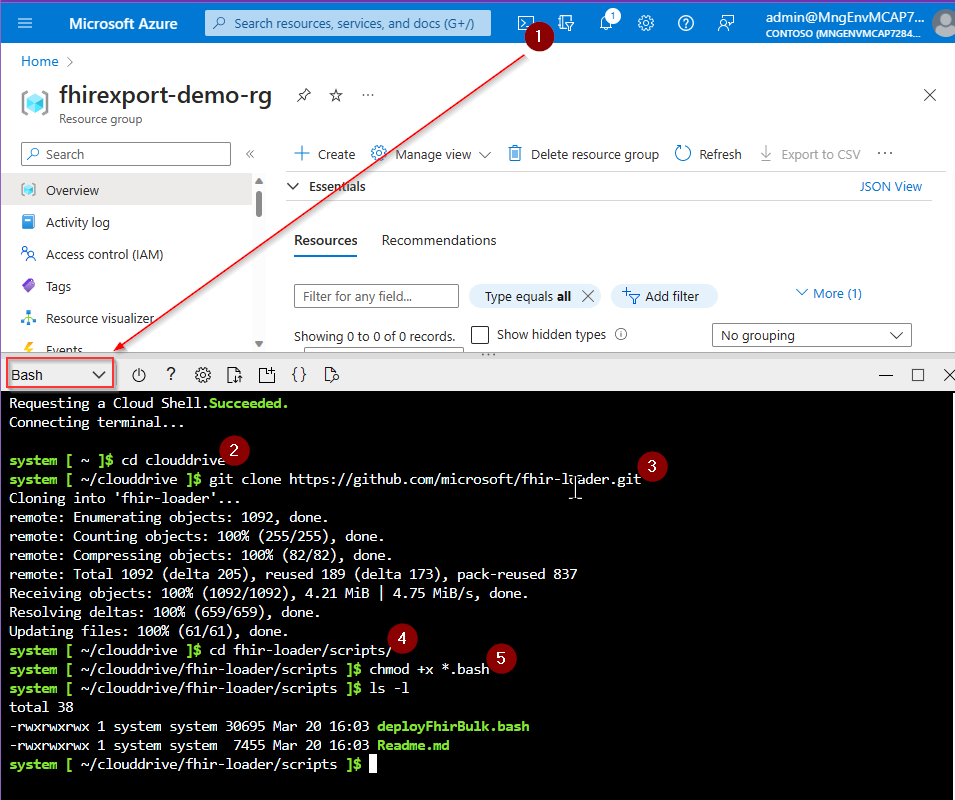This screenshot has height=800, width=955.
Task: Open the No grouping dropdown
Action: tap(811, 335)
